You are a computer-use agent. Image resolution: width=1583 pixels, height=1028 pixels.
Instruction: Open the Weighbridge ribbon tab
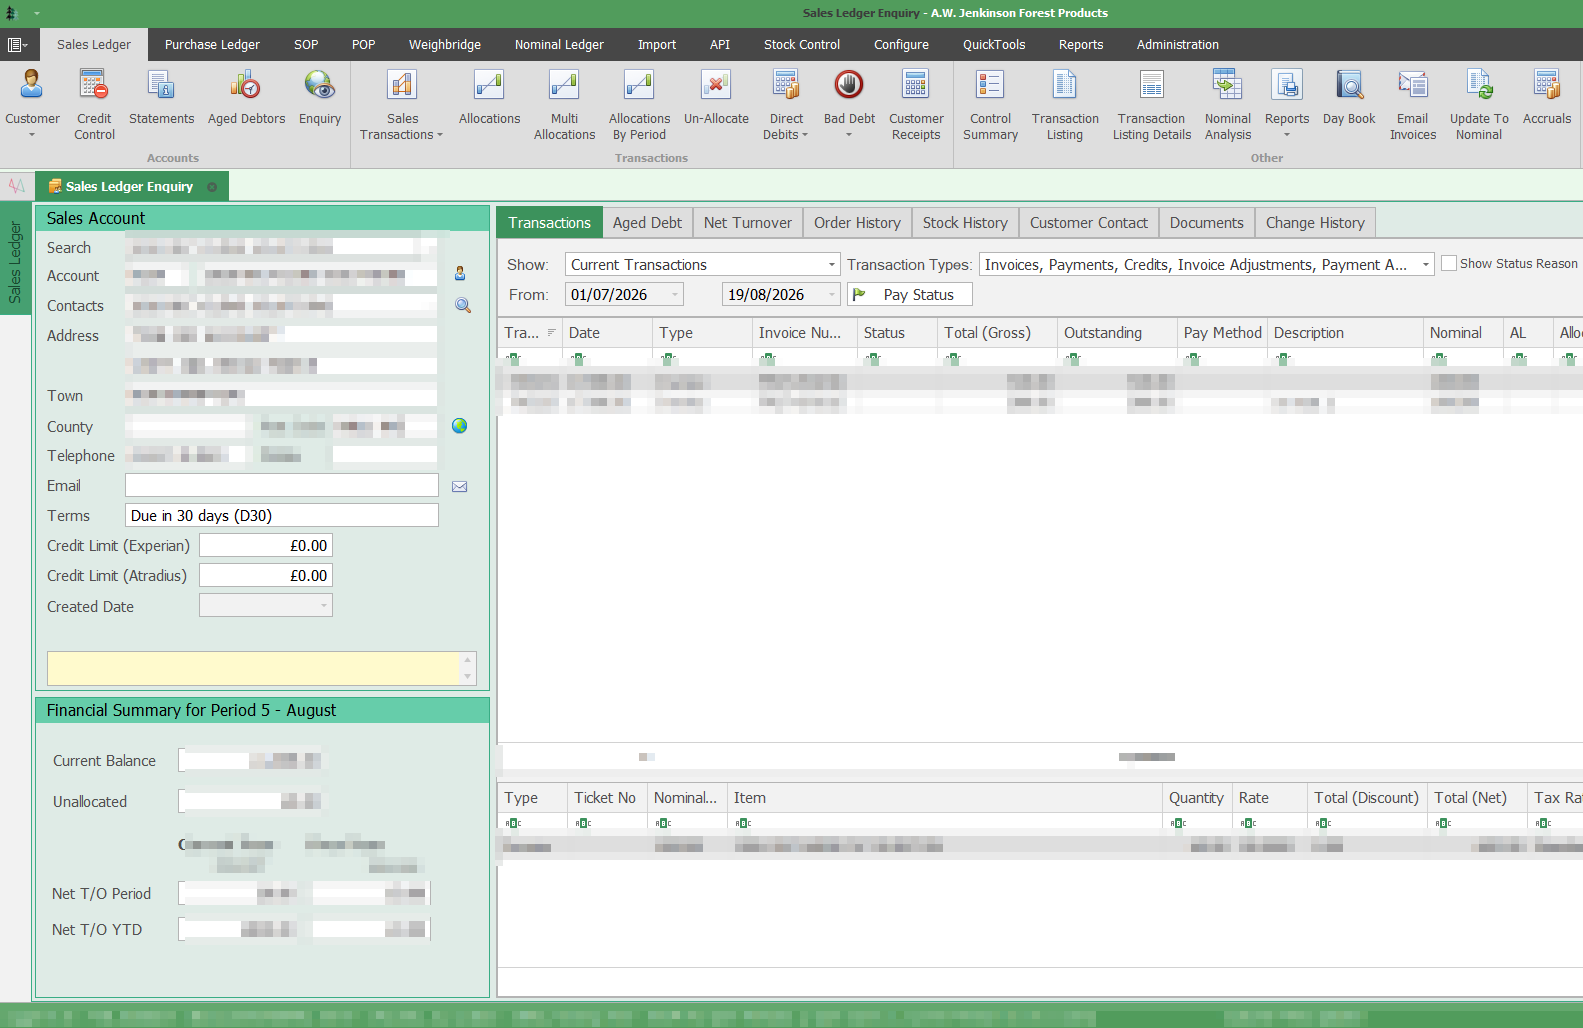(x=444, y=45)
